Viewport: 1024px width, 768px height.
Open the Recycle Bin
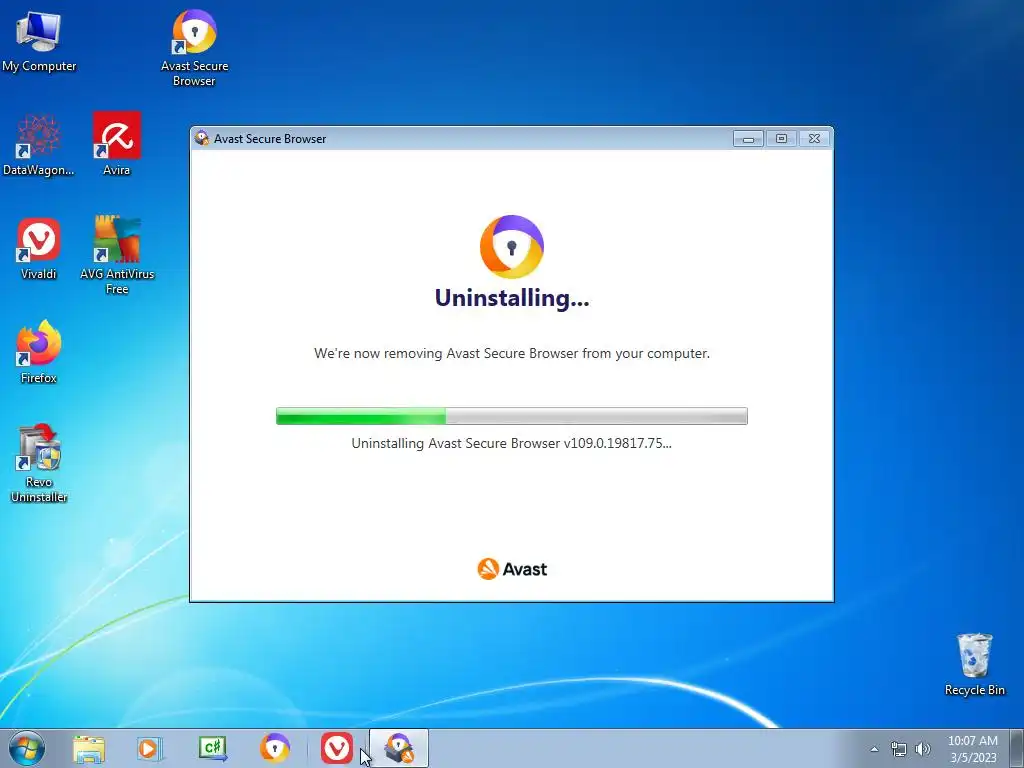(975, 664)
